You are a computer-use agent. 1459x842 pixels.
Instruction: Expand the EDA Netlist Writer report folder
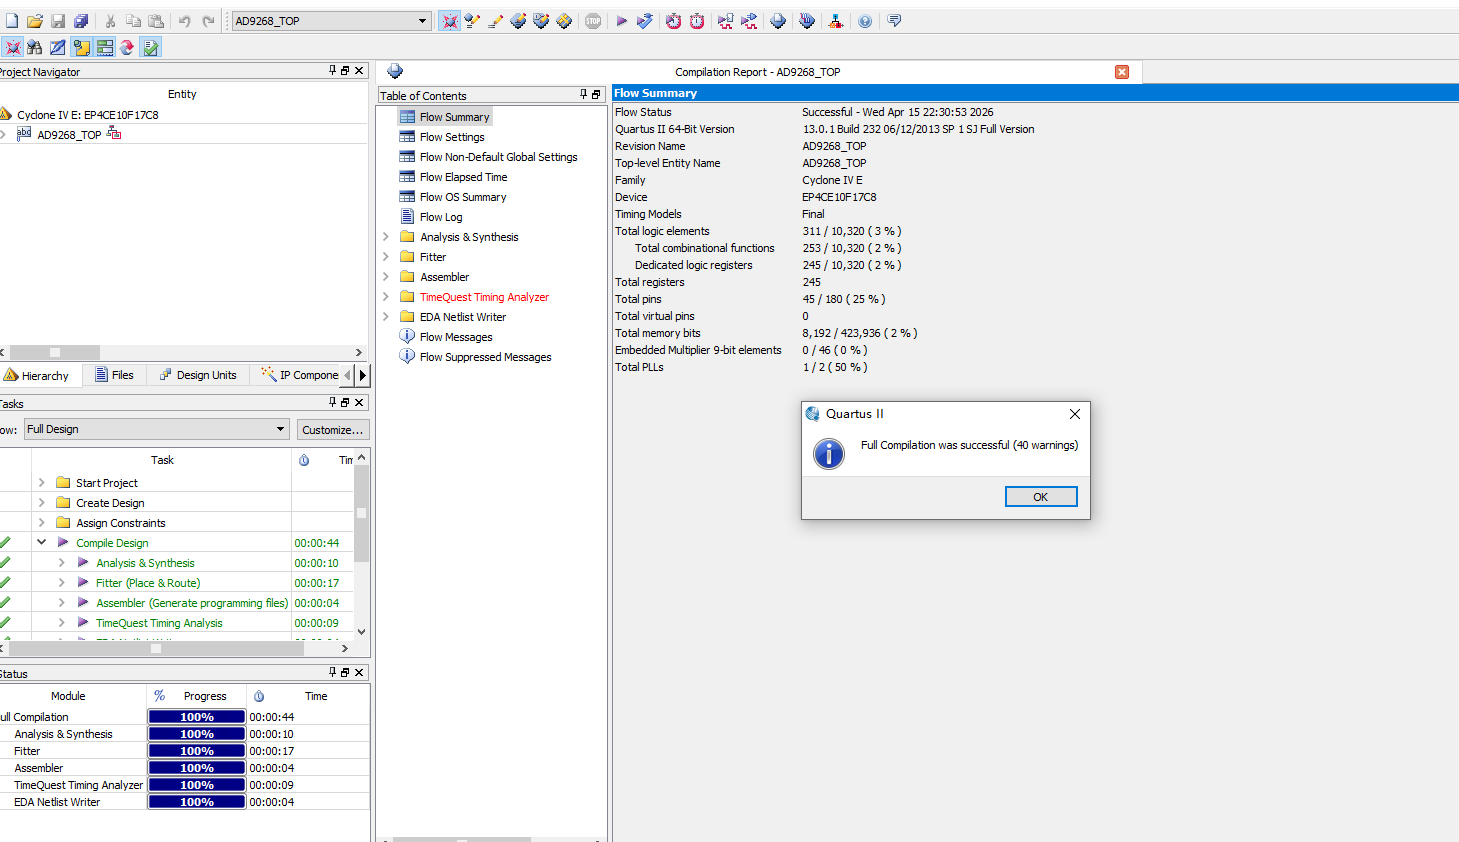pos(386,317)
